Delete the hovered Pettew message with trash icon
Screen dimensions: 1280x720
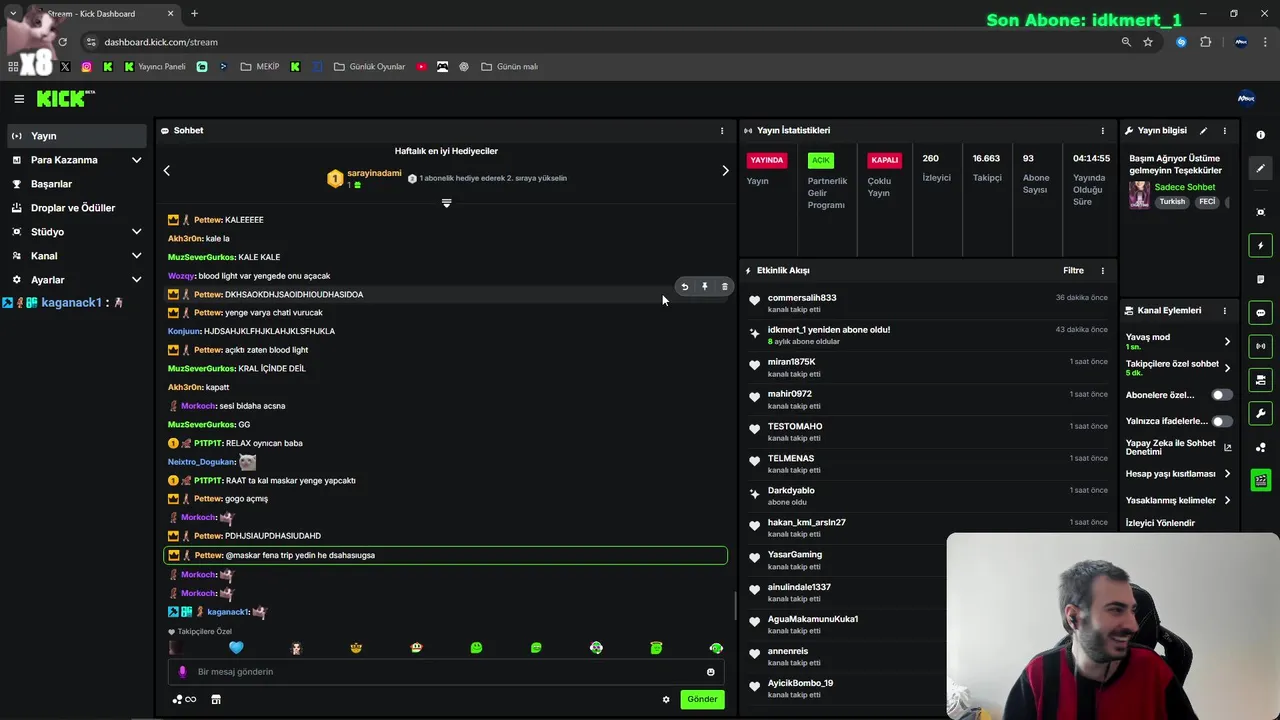click(x=725, y=287)
